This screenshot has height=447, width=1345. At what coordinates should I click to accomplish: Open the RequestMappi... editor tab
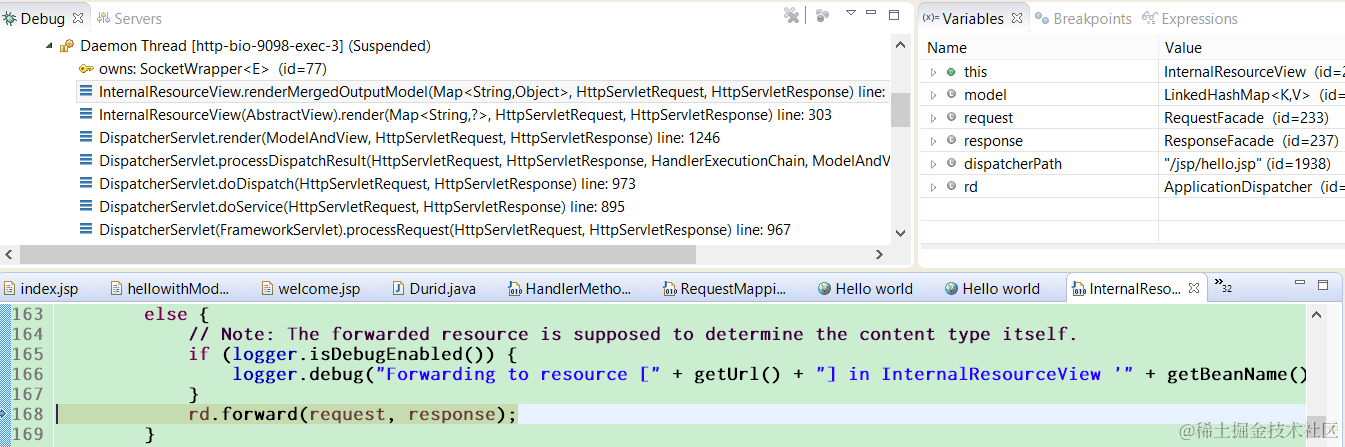[x=726, y=289]
